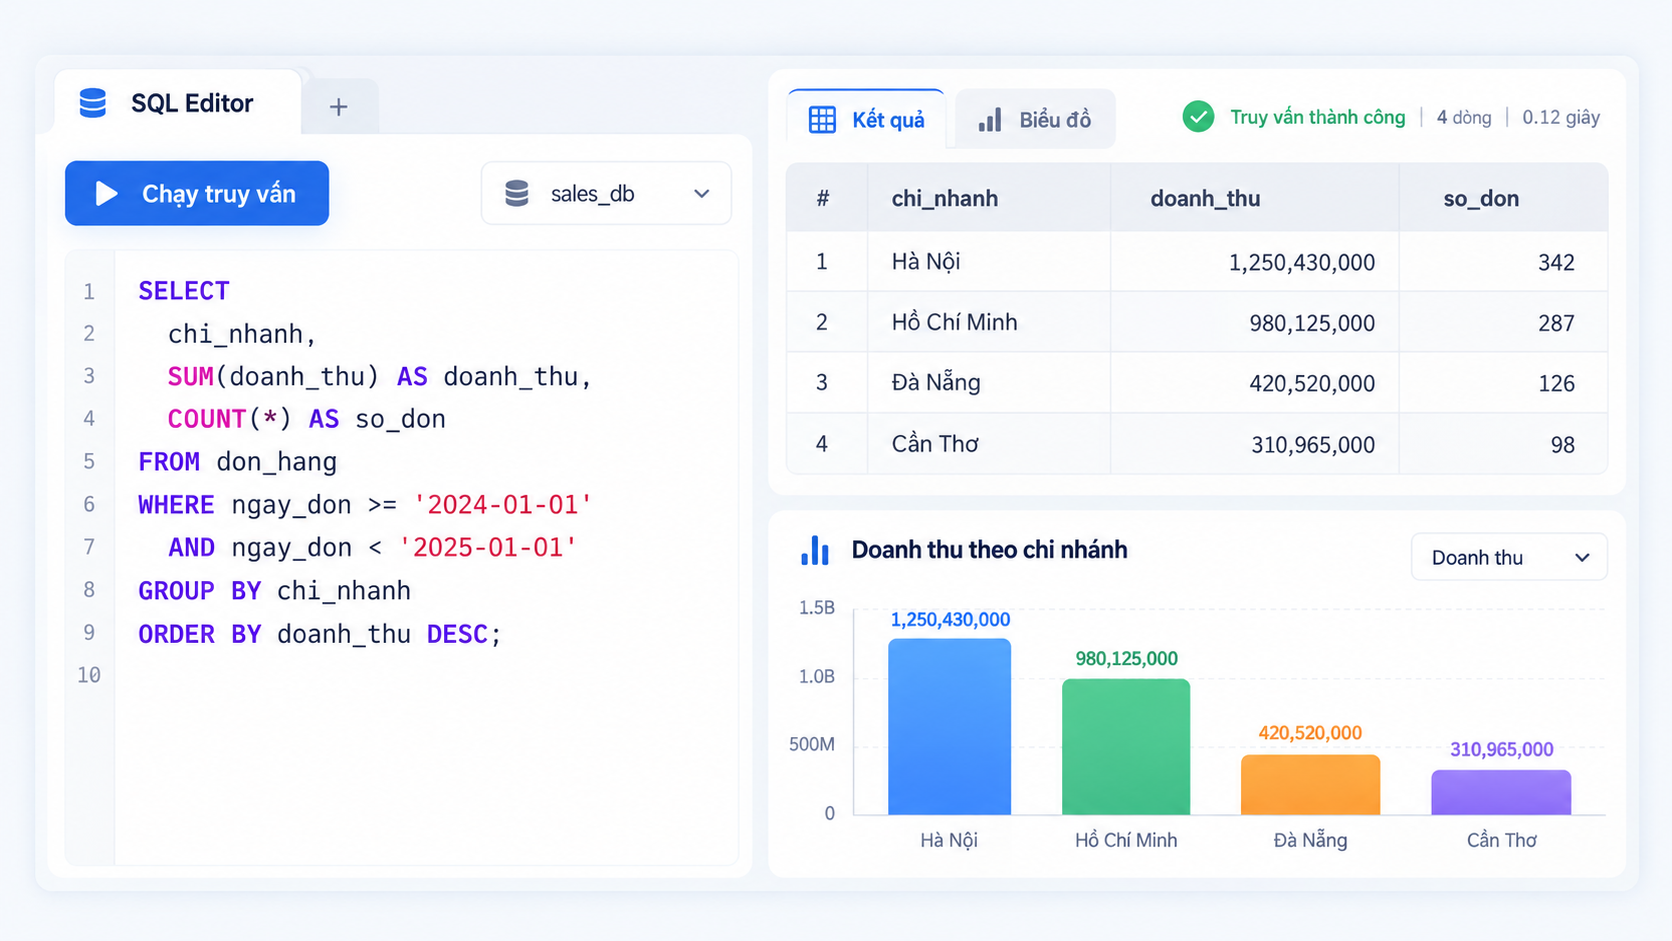1672x941 pixels.
Task: Switch to the Biểu đồ tab
Action: coord(1035,120)
